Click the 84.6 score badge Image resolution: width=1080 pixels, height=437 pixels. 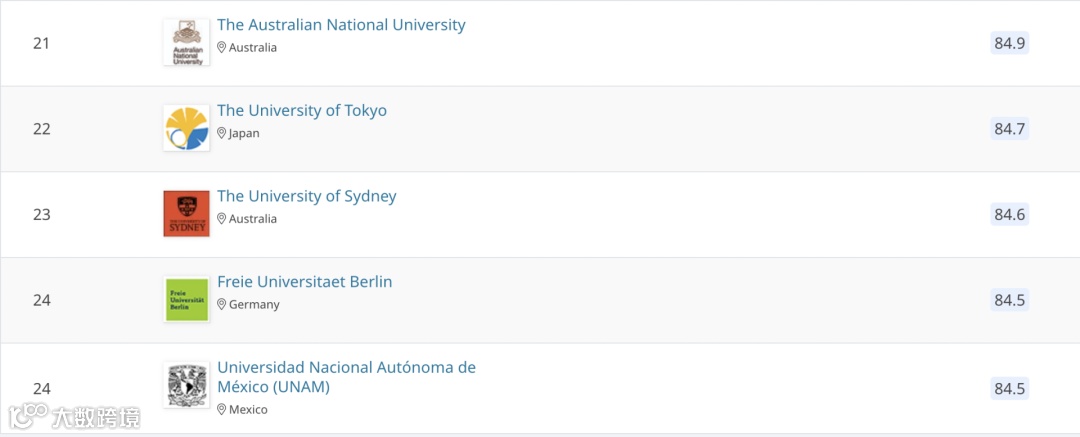1009,214
